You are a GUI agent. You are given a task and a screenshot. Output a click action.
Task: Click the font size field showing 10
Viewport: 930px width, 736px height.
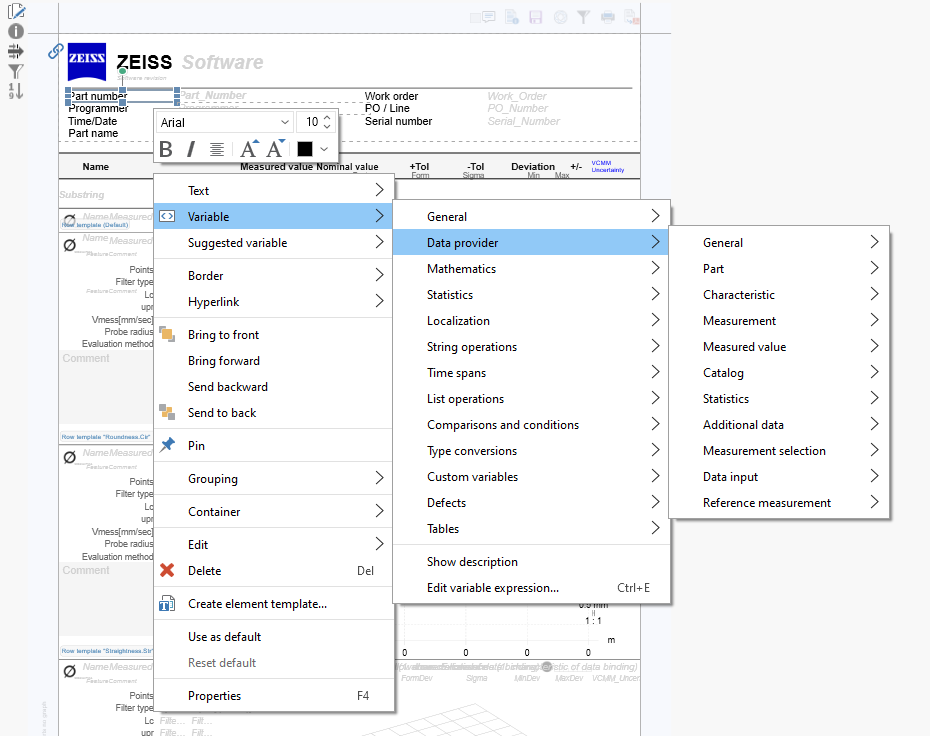[311, 122]
